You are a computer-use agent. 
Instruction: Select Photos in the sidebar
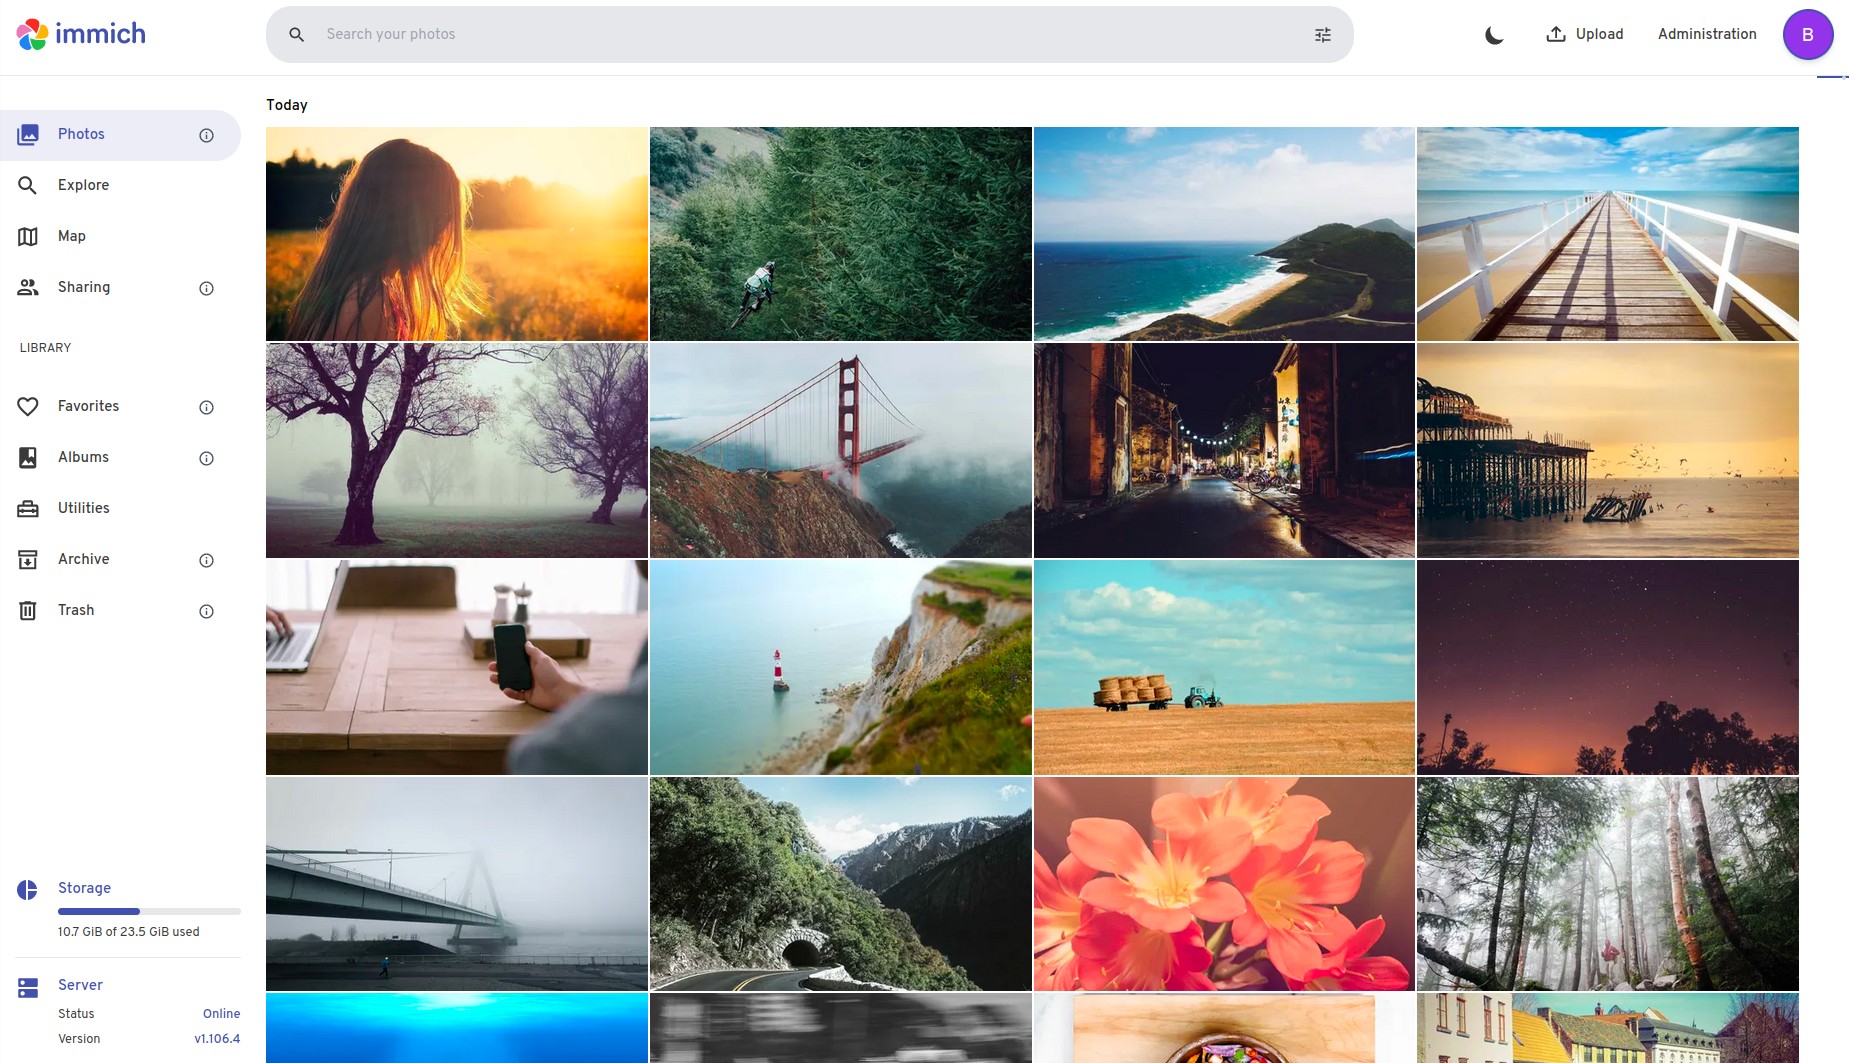click(x=120, y=135)
